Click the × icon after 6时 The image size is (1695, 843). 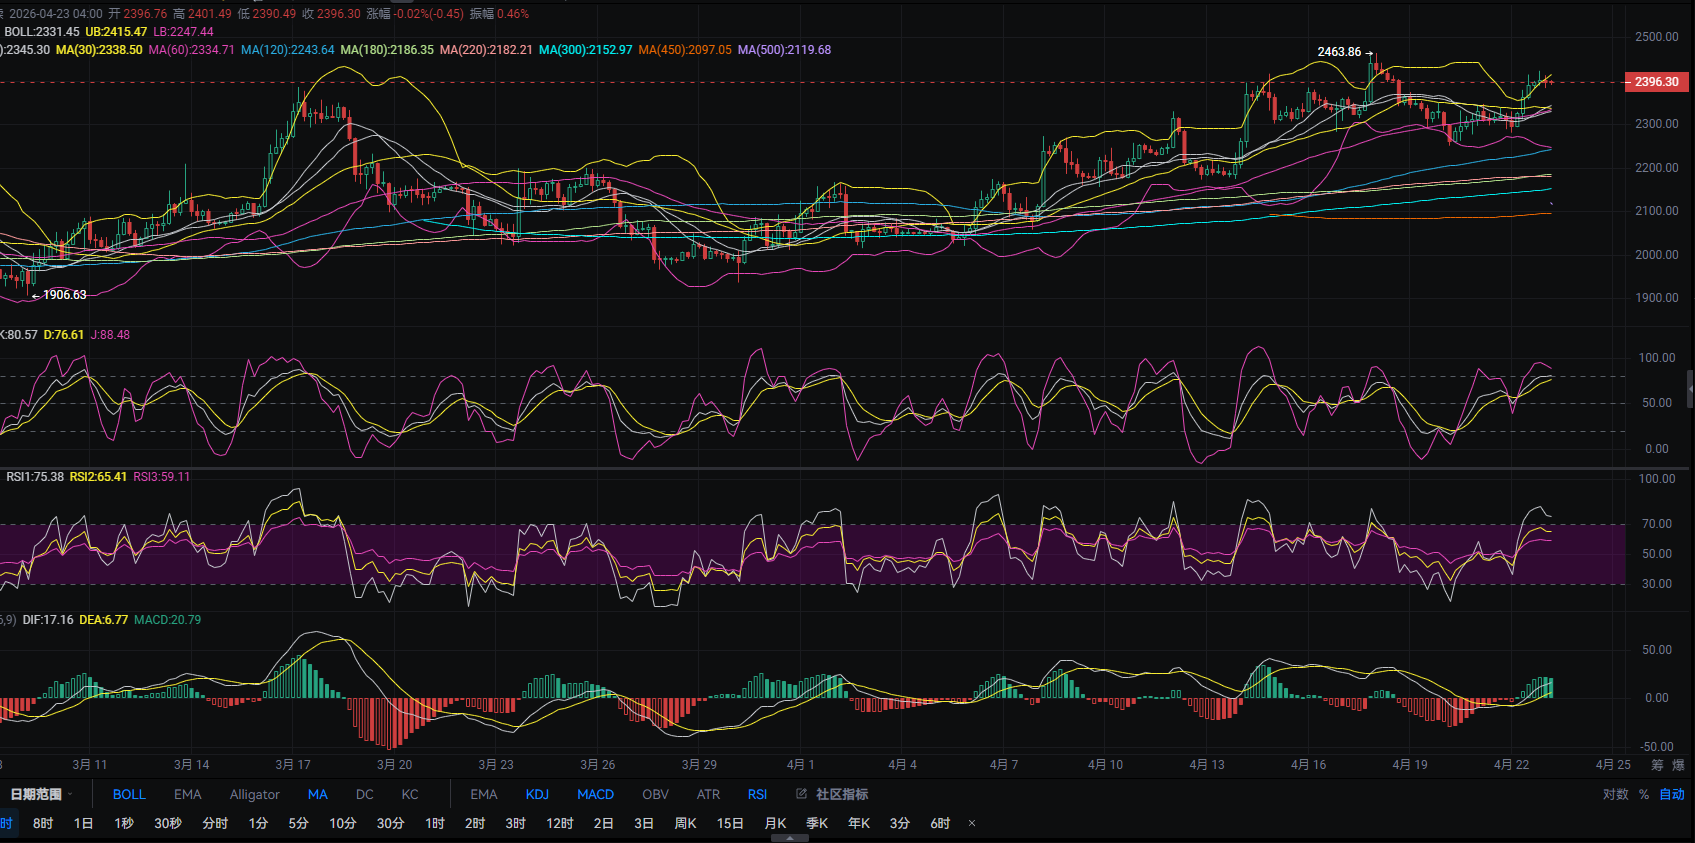tap(972, 824)
